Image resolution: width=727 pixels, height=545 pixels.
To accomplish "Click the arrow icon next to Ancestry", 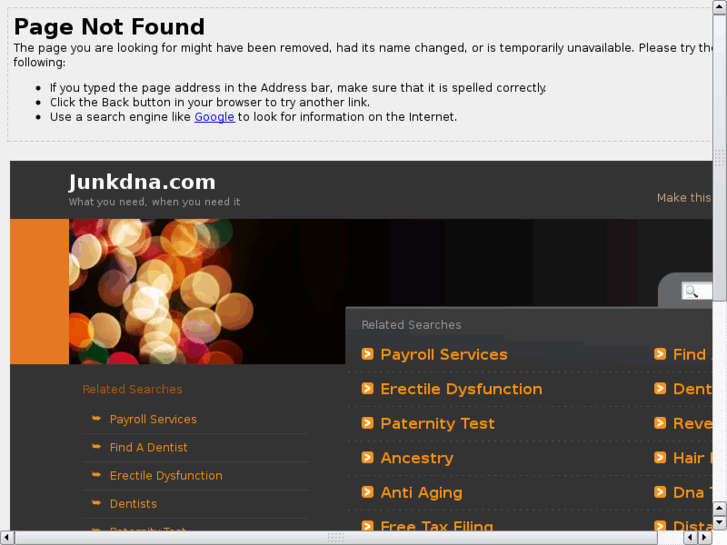I will click(367, 458).
